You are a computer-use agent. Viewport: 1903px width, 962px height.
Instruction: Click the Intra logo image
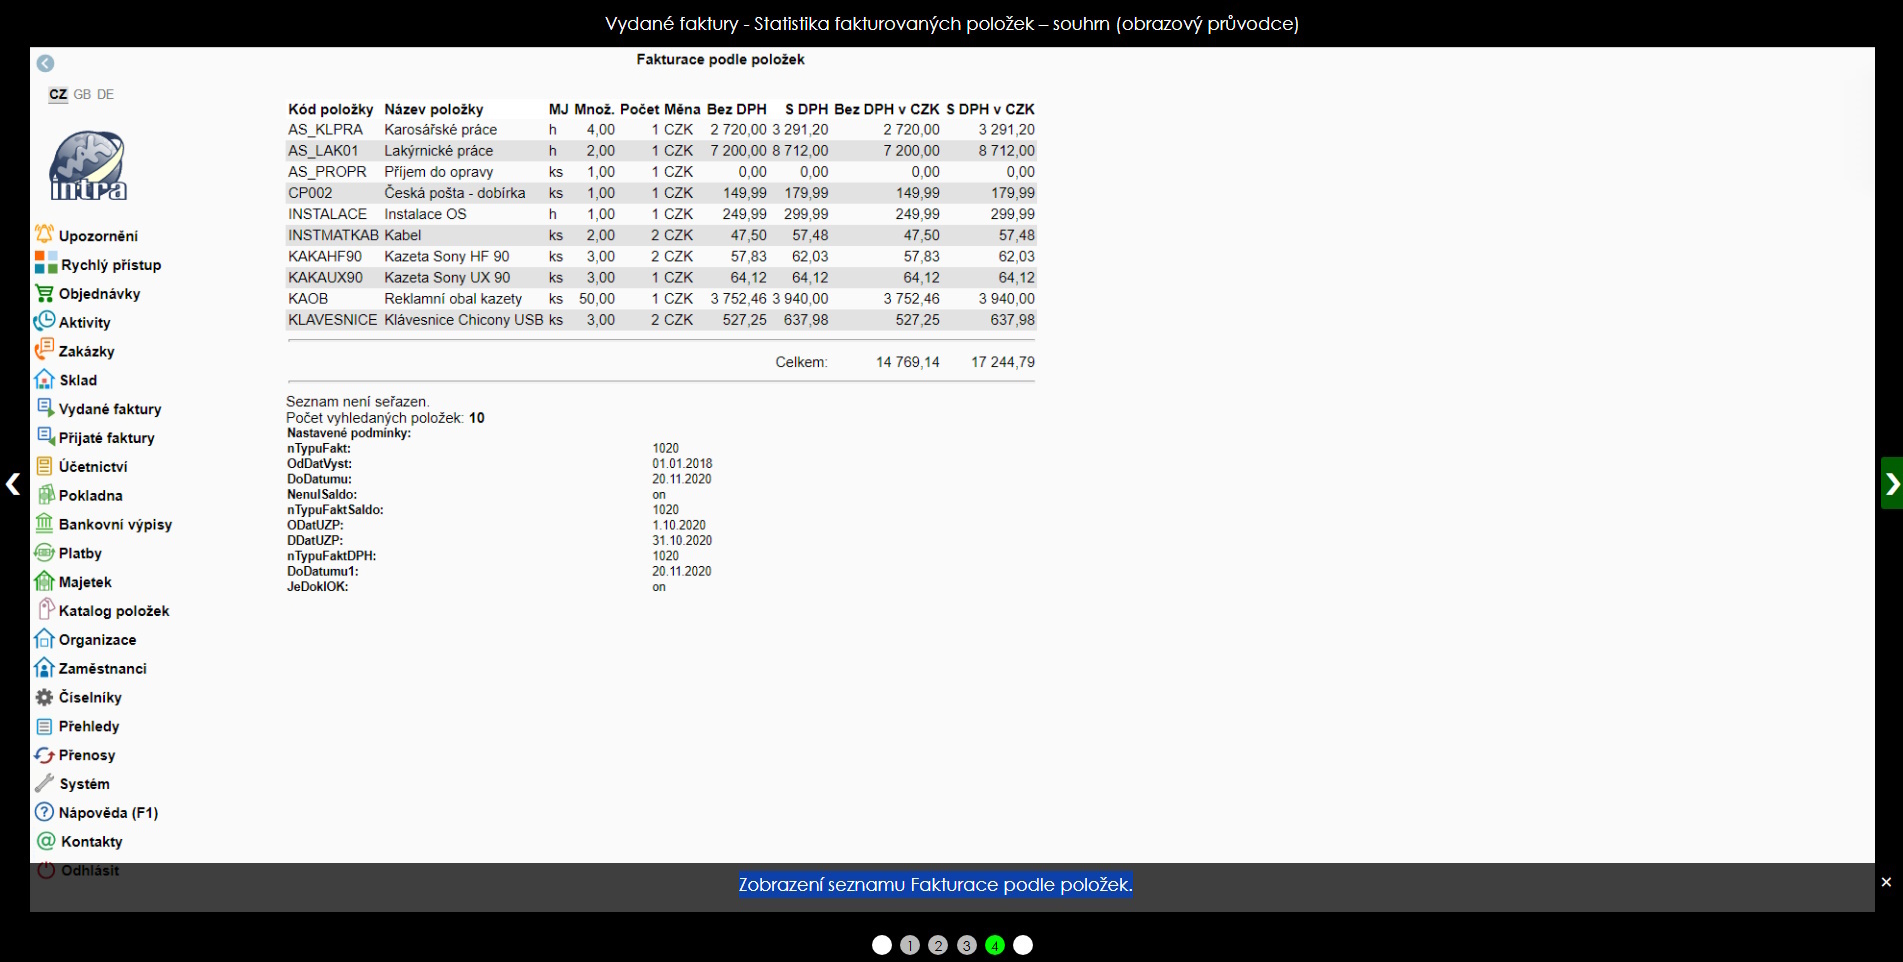[x=88, y=166]
